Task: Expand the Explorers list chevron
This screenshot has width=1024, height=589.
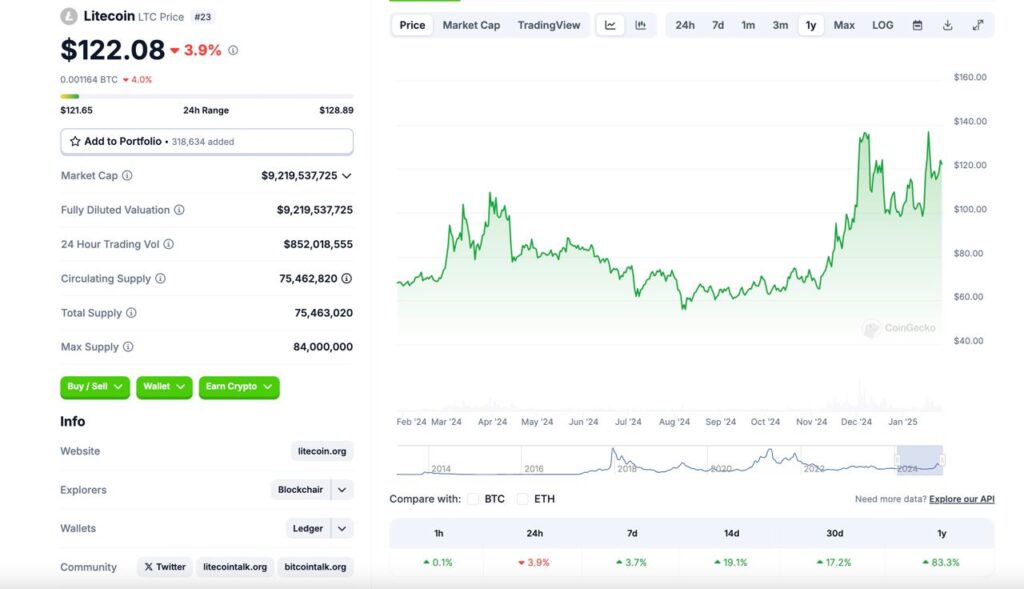Action: click(x=342, y=490)
